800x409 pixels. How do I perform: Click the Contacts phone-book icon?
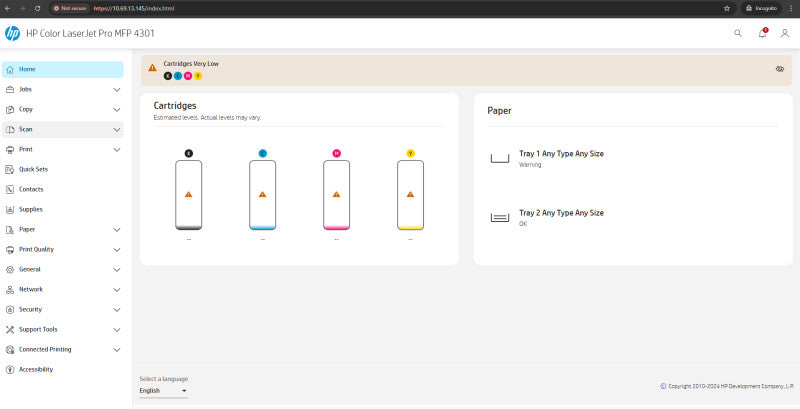(x=10, y=189)
